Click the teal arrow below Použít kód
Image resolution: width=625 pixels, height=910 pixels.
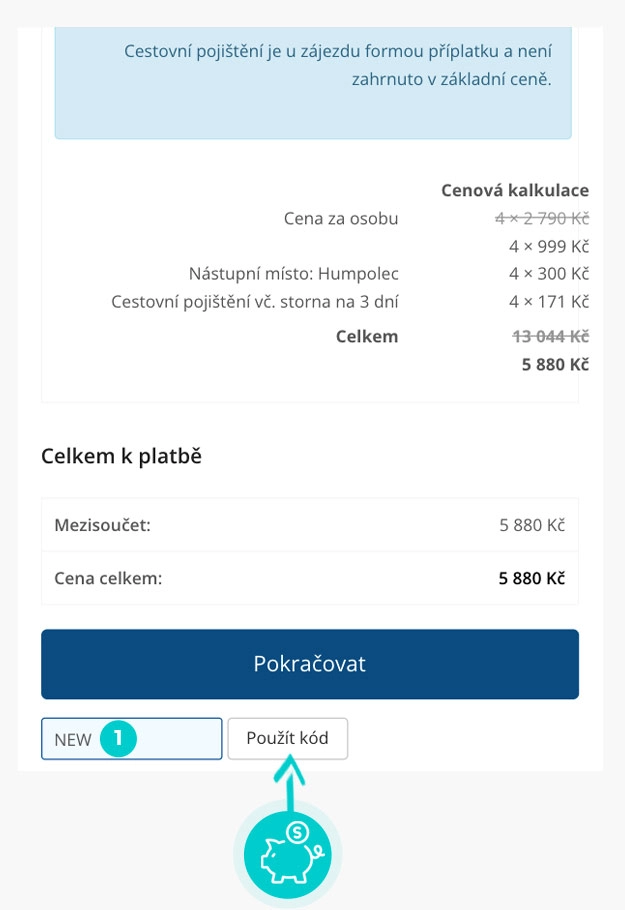(289, 785)
